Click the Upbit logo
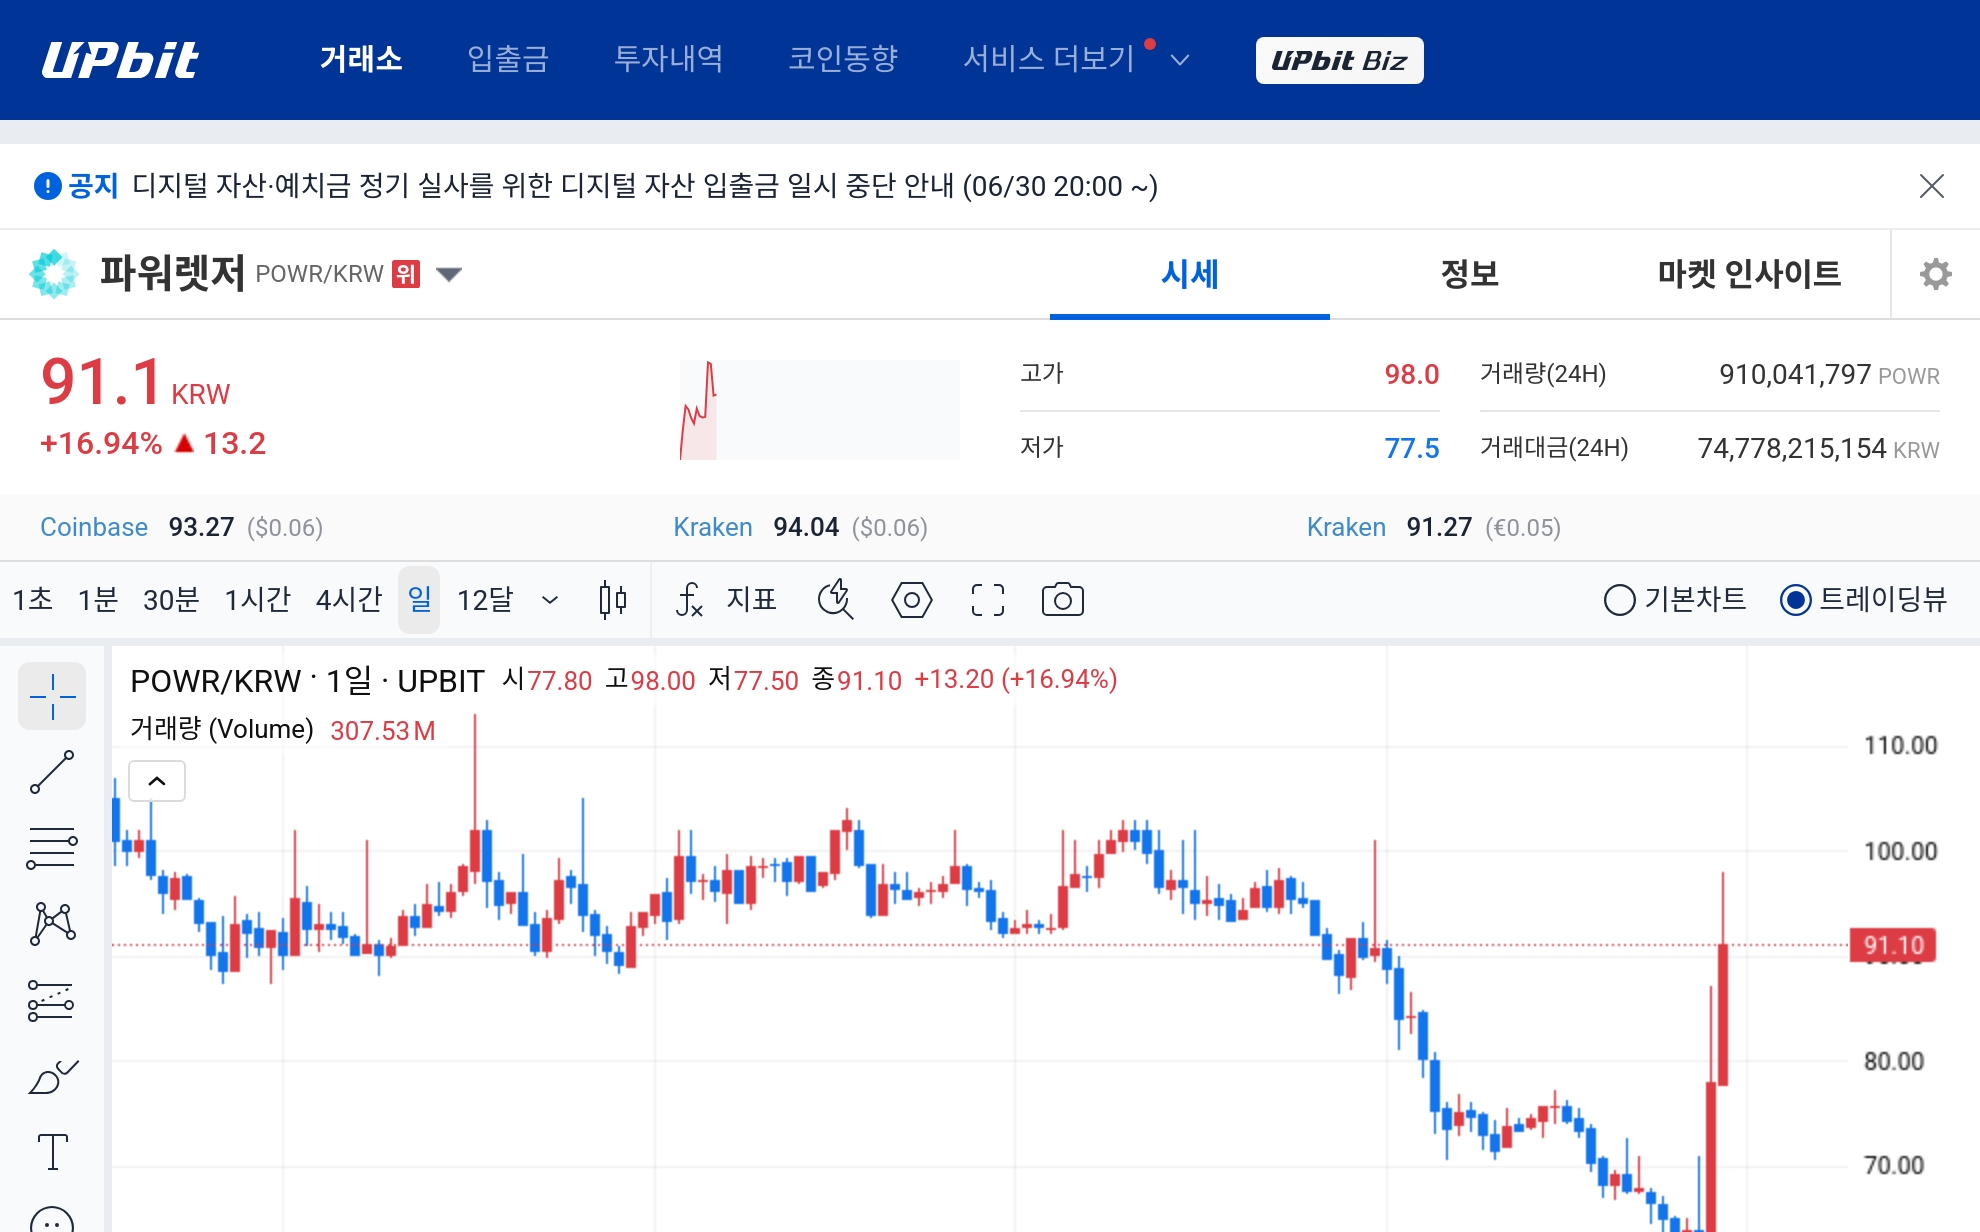The height and width of the screenshot is (1232, 1980). pyautogui.click(x=120, y=60)
